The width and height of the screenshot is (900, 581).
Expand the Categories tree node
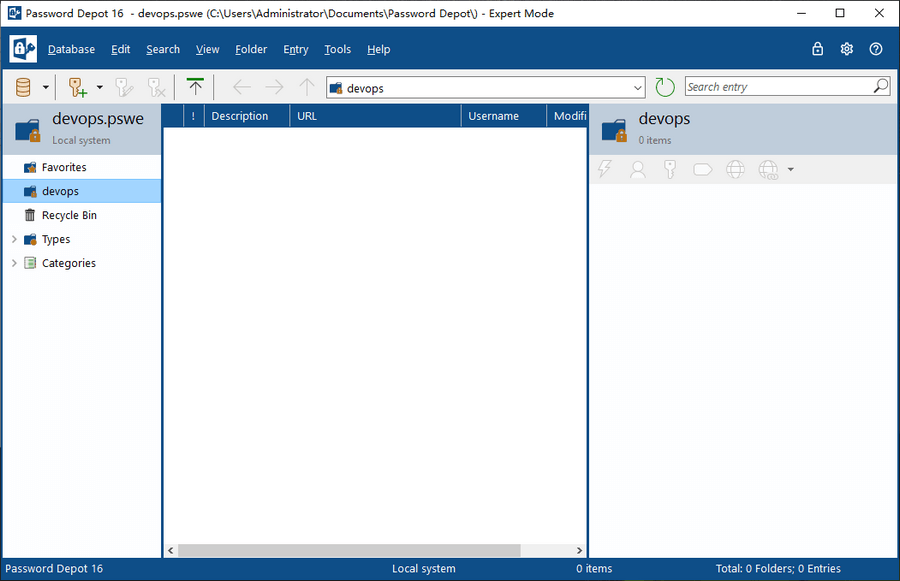(x=14, y=263)
